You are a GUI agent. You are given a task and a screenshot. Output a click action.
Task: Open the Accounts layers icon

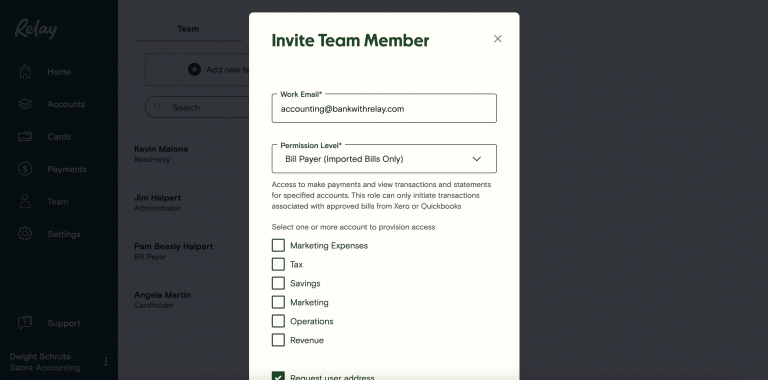(x=25, y=104)
